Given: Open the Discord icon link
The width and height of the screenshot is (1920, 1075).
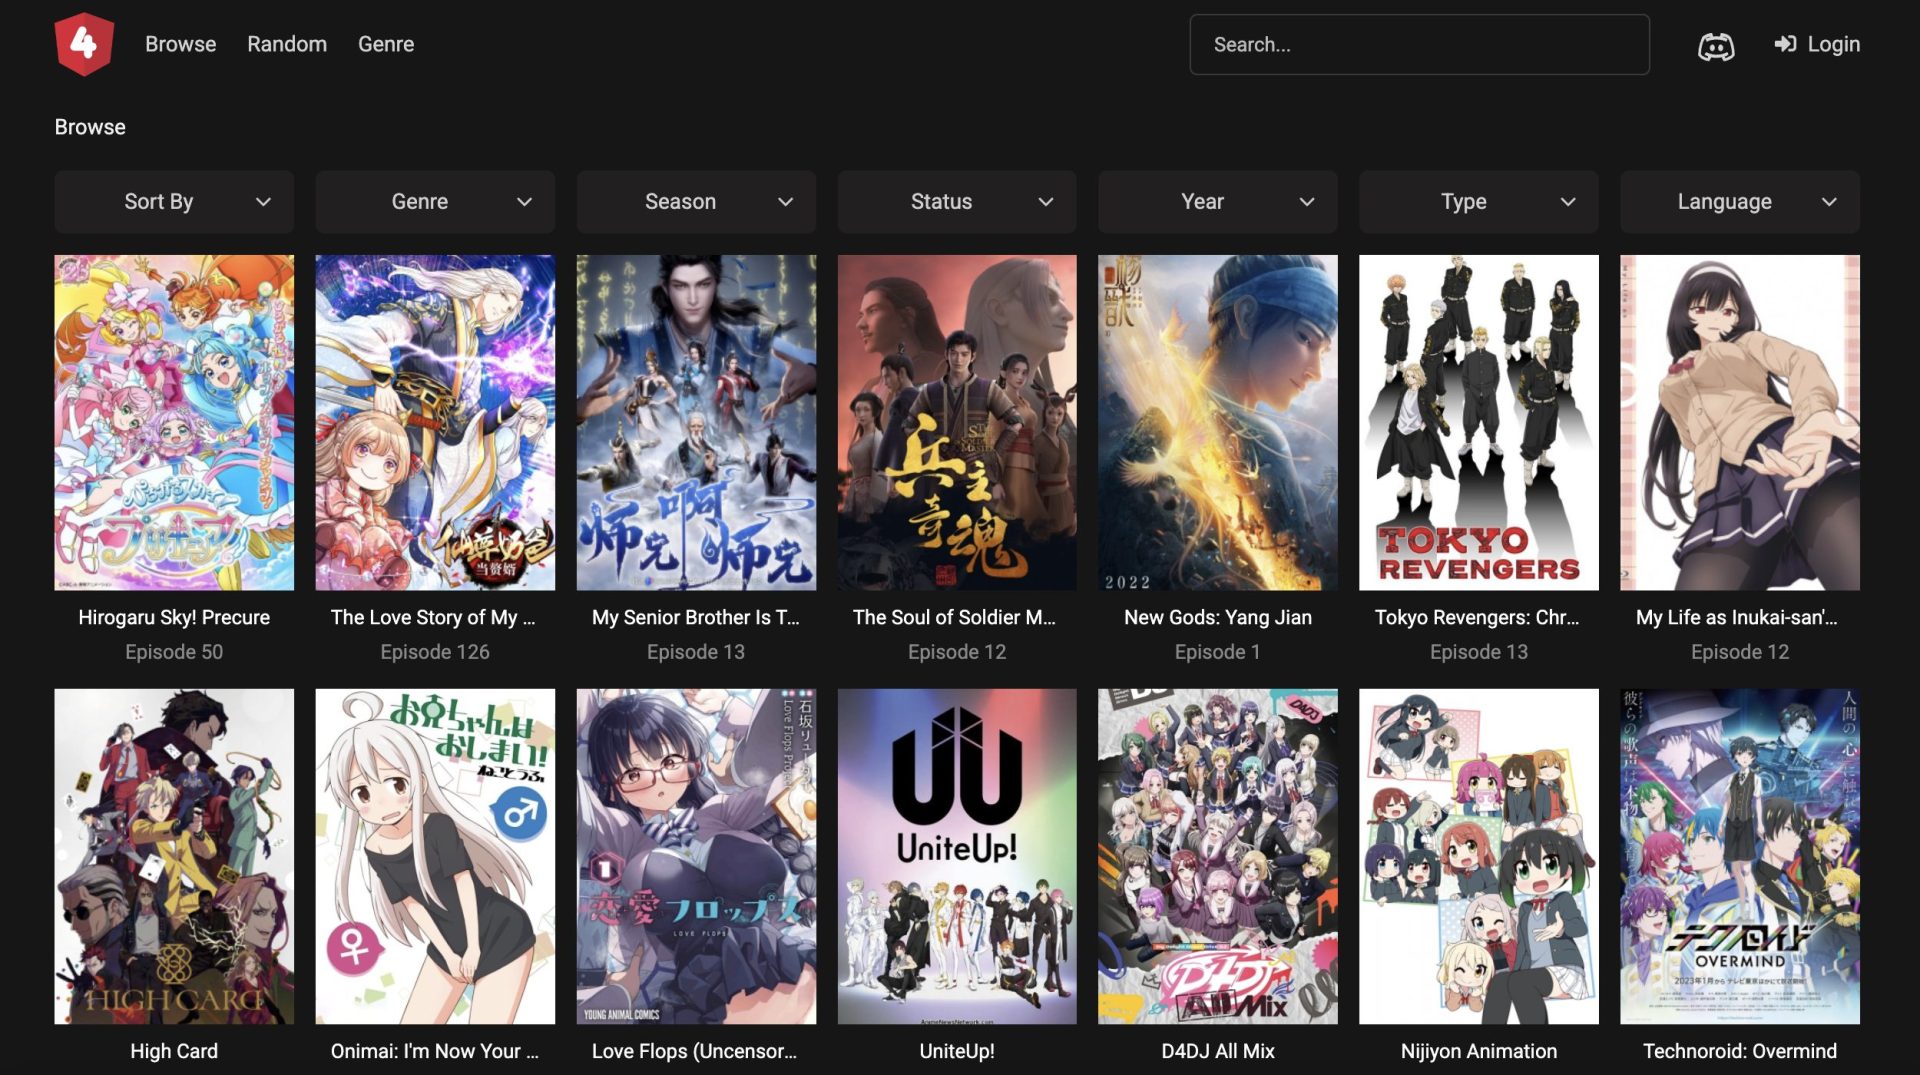Looking at the screenshot, I should (x=1716, y=45).
